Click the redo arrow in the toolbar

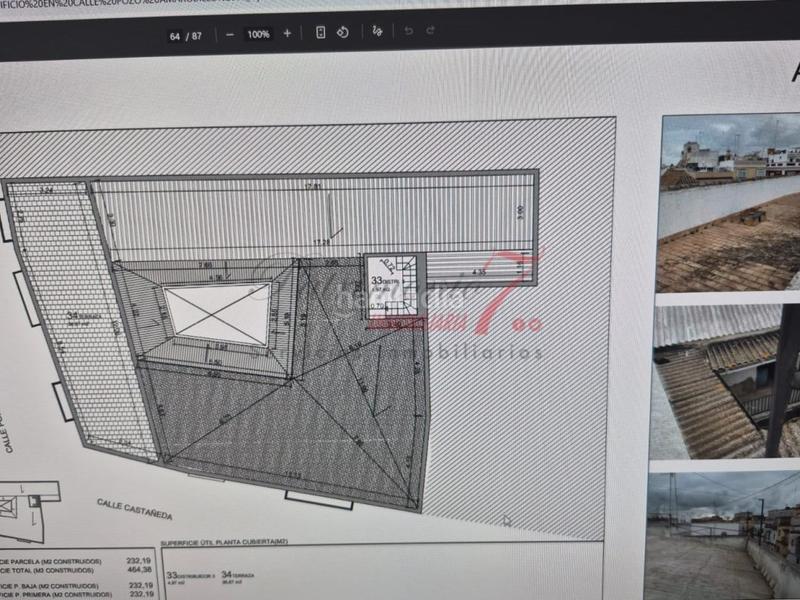(x=430, y=31)
